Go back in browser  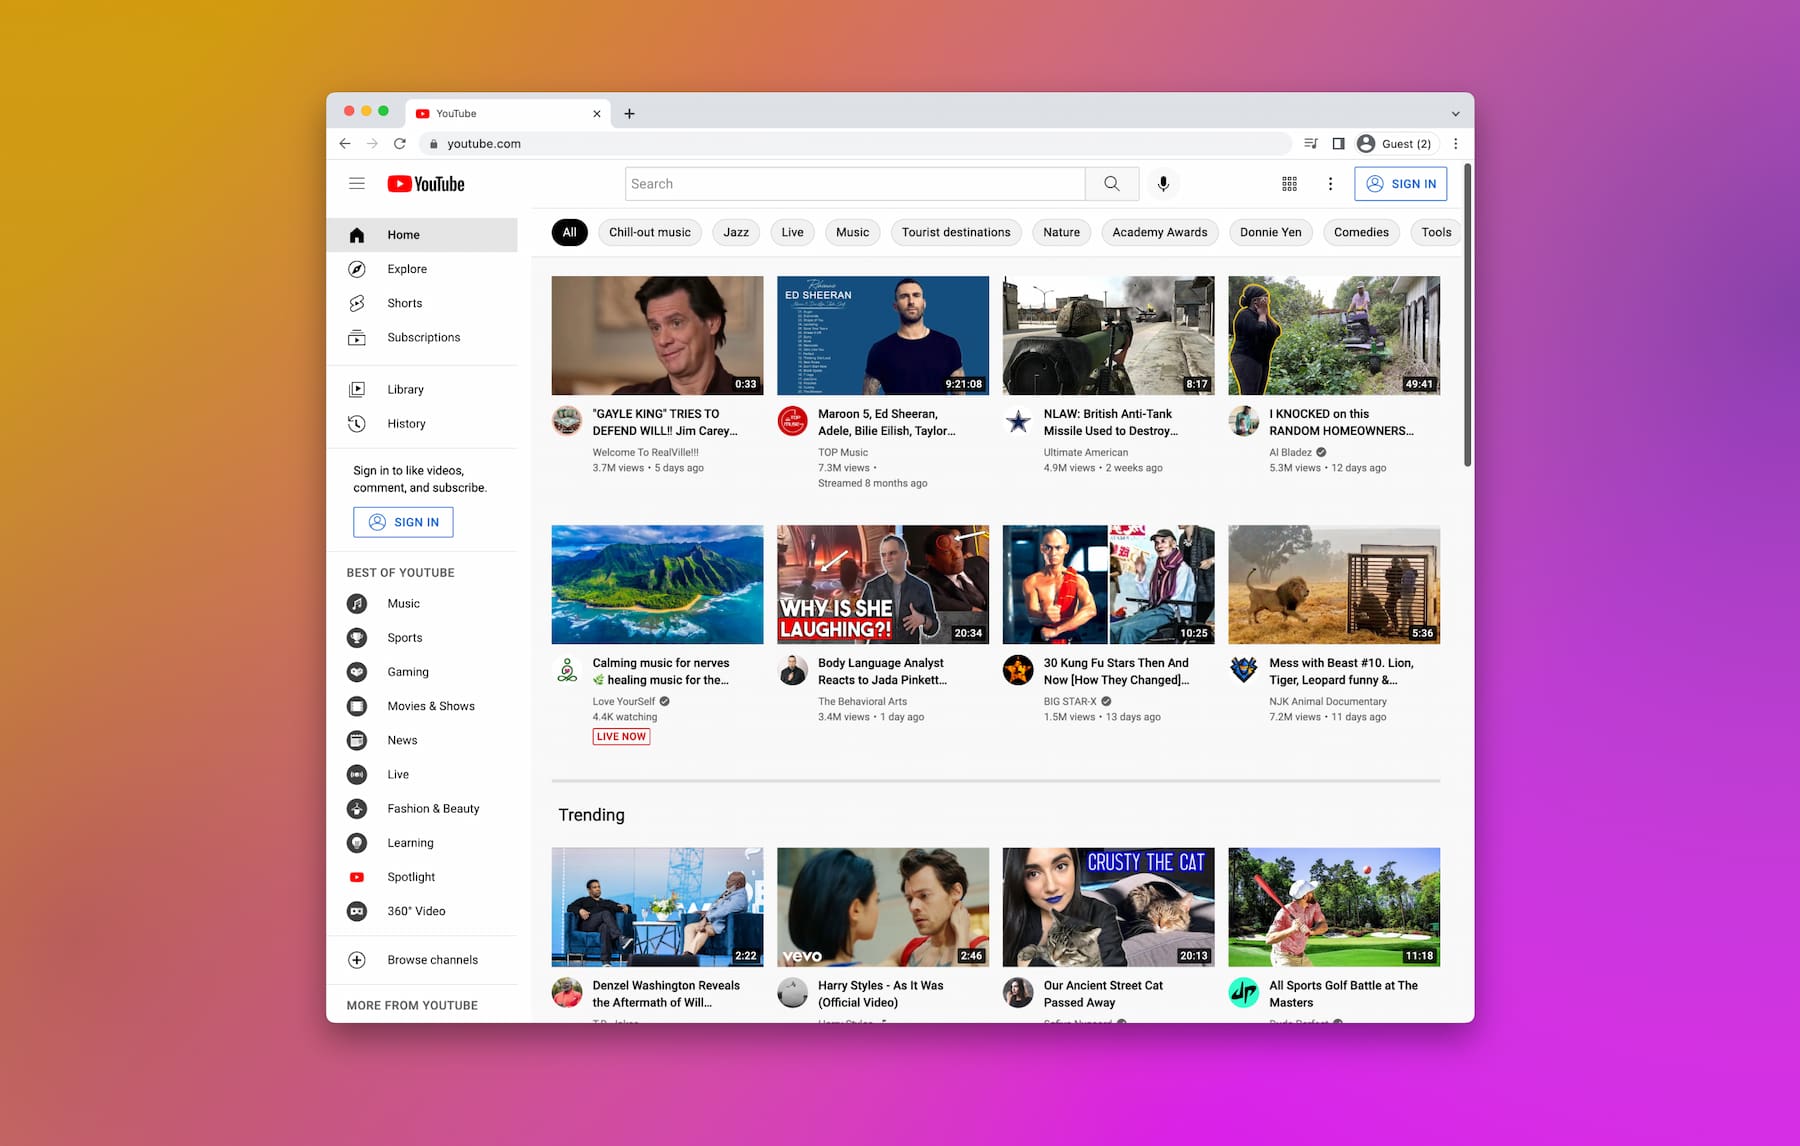click(x=345, y=144)
